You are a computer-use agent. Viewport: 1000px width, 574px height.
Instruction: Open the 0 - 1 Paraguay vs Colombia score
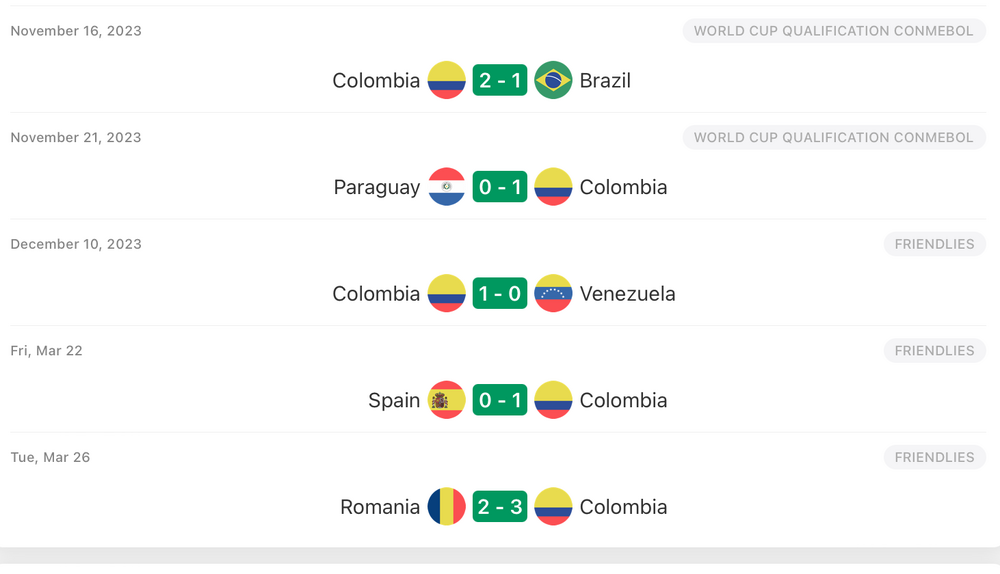pyautogui.click(x=500, y=187)
